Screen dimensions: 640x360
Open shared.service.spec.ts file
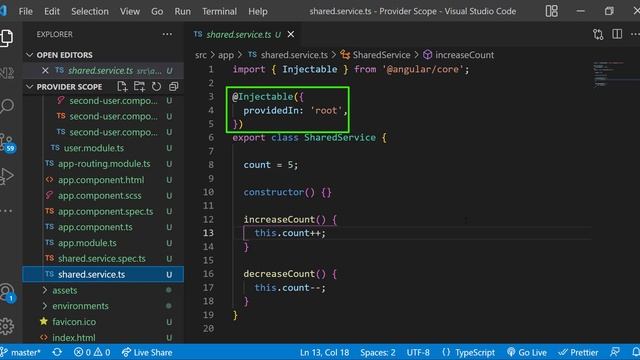coord(102,258)
